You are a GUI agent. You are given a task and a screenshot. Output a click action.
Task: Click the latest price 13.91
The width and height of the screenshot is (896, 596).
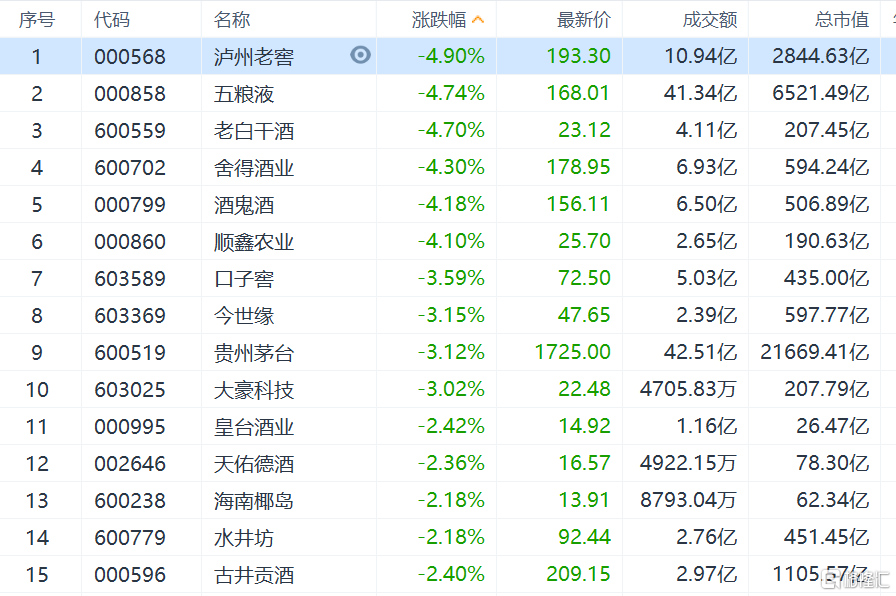(585, 500)
